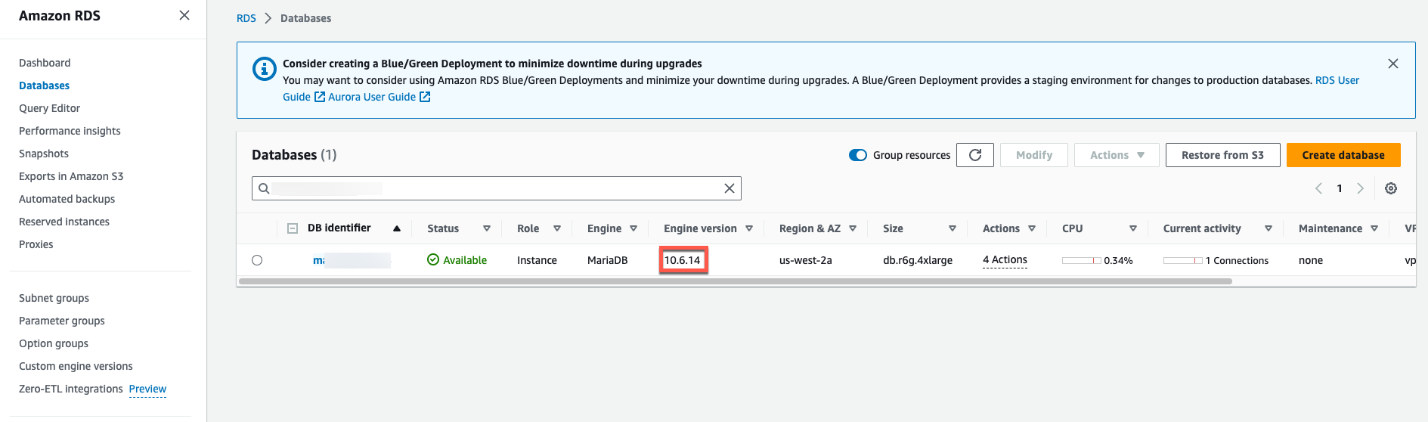1428x422 pixels.
Task: Select the MariaDB instance radio button
Action: tap(257, 260)
